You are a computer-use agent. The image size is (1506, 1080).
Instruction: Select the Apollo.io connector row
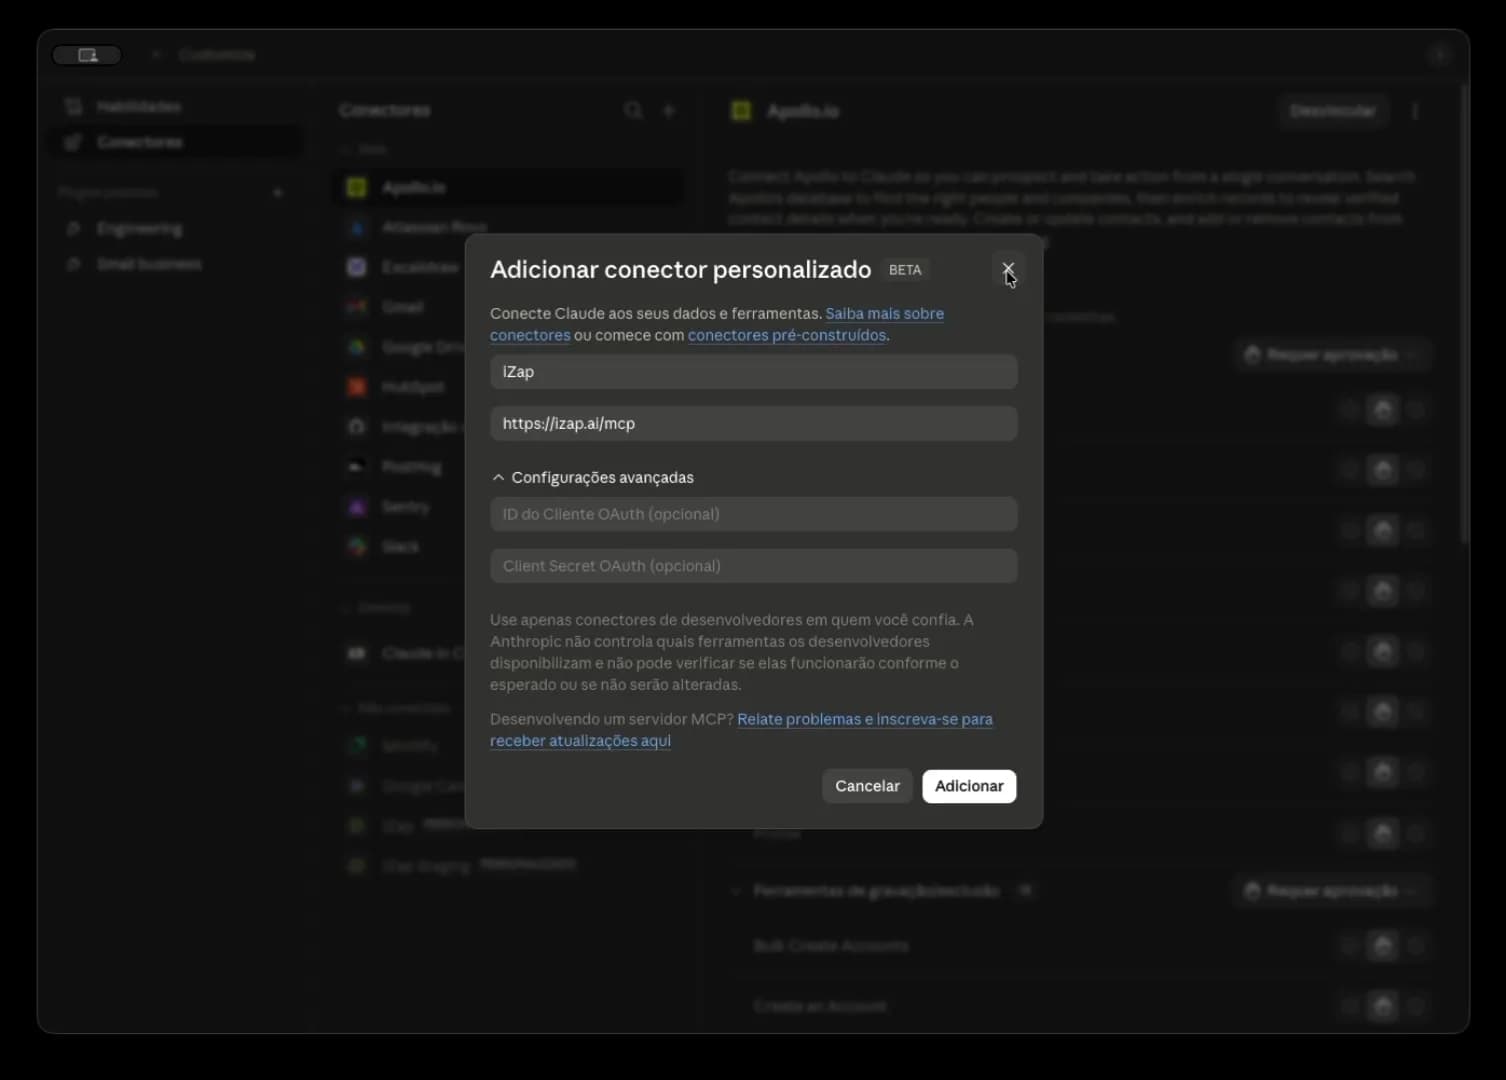pyautogui.click(x=510, y=187)
